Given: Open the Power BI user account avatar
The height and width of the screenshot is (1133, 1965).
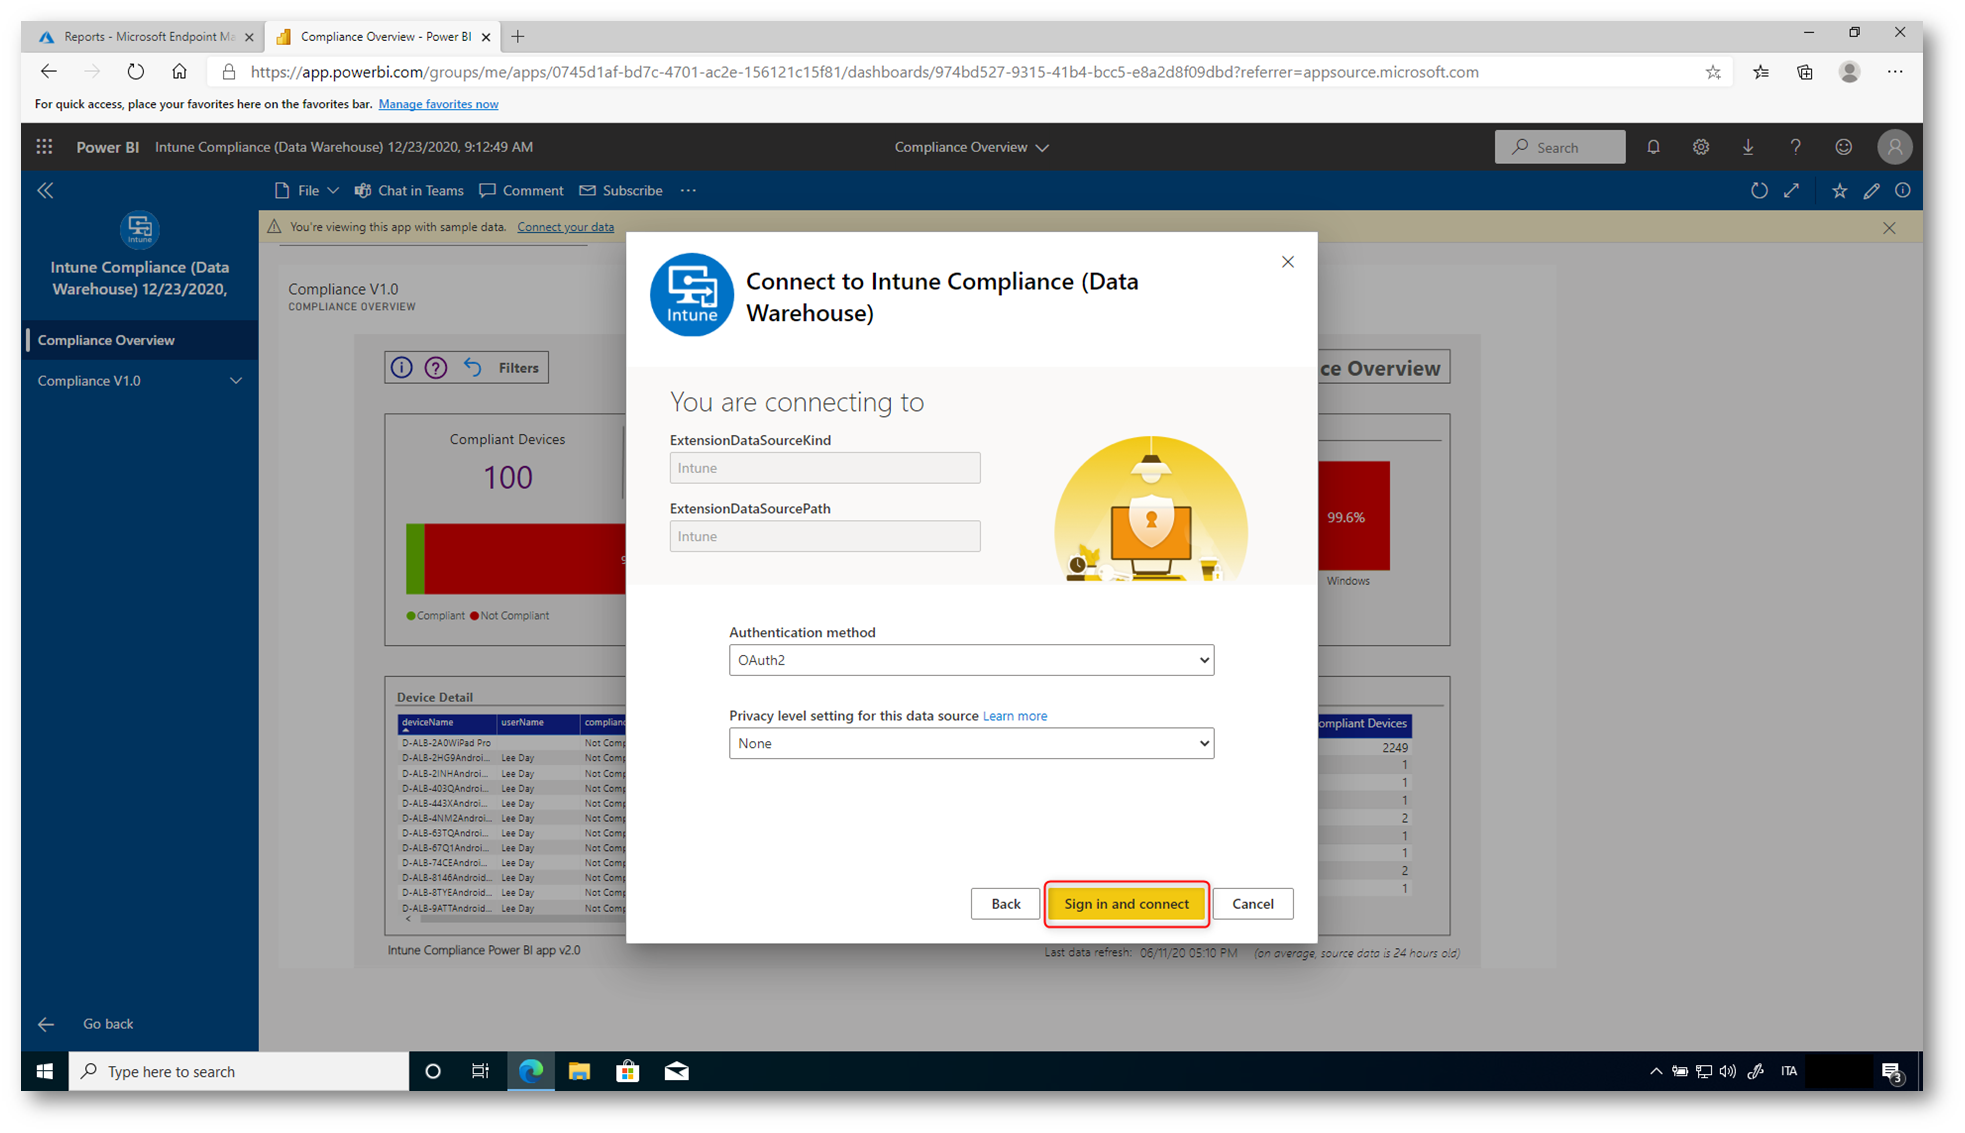Looking at the screenshot, I should pyautogui.click(x=1894, y=147).
